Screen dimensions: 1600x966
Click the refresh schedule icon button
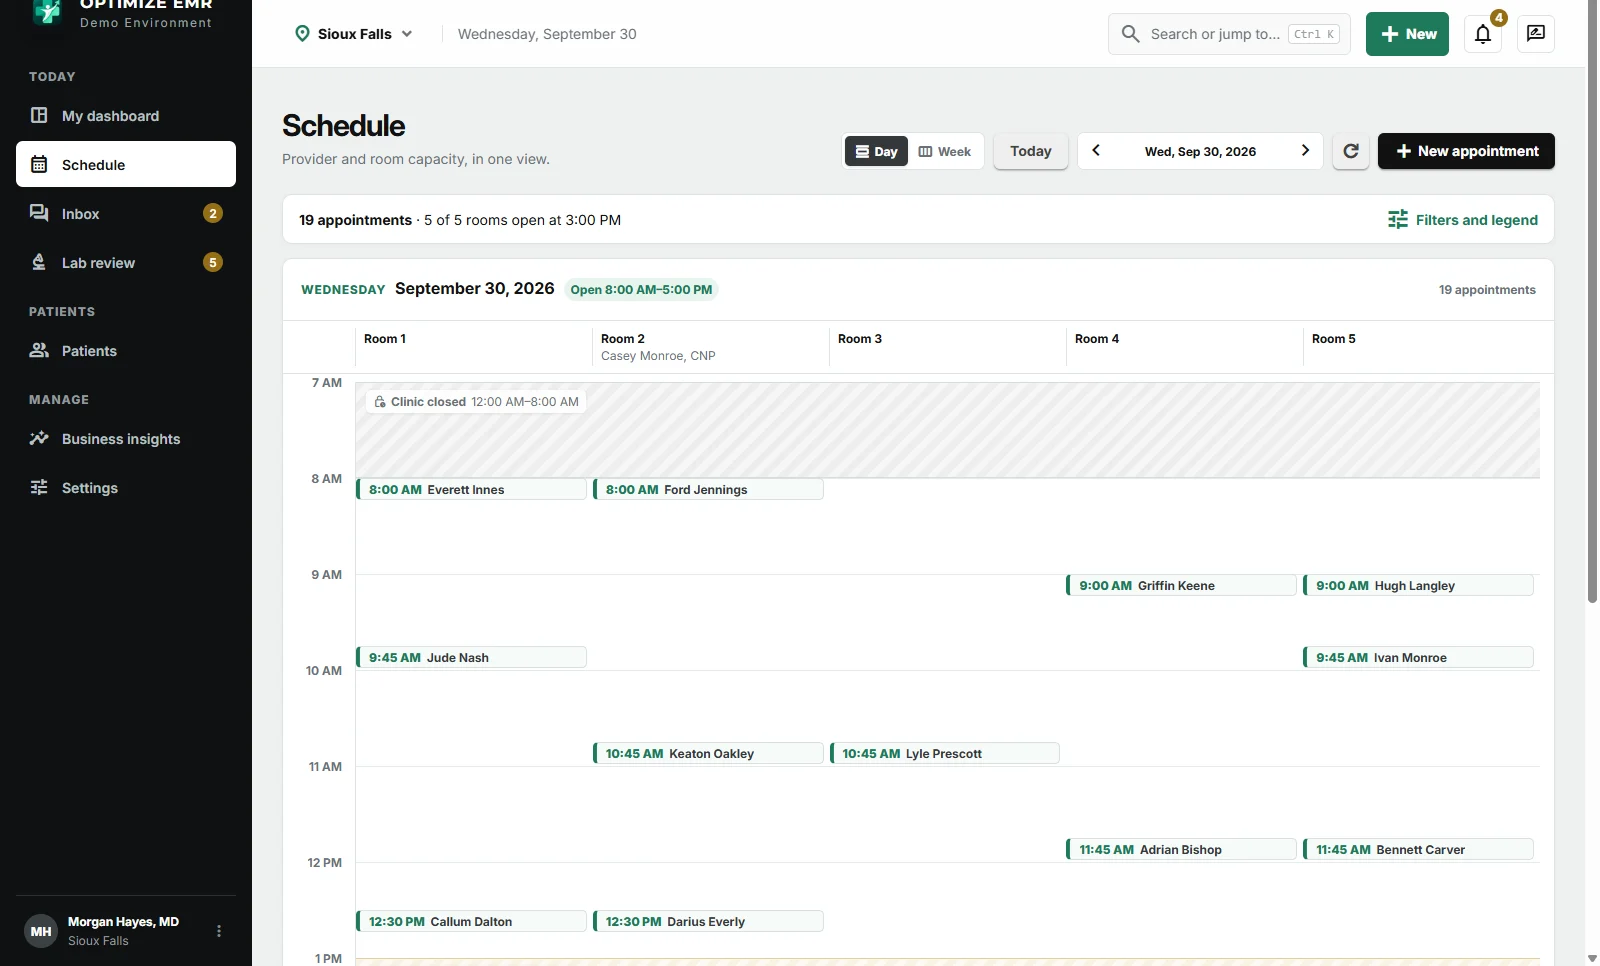pos(1351,151)
